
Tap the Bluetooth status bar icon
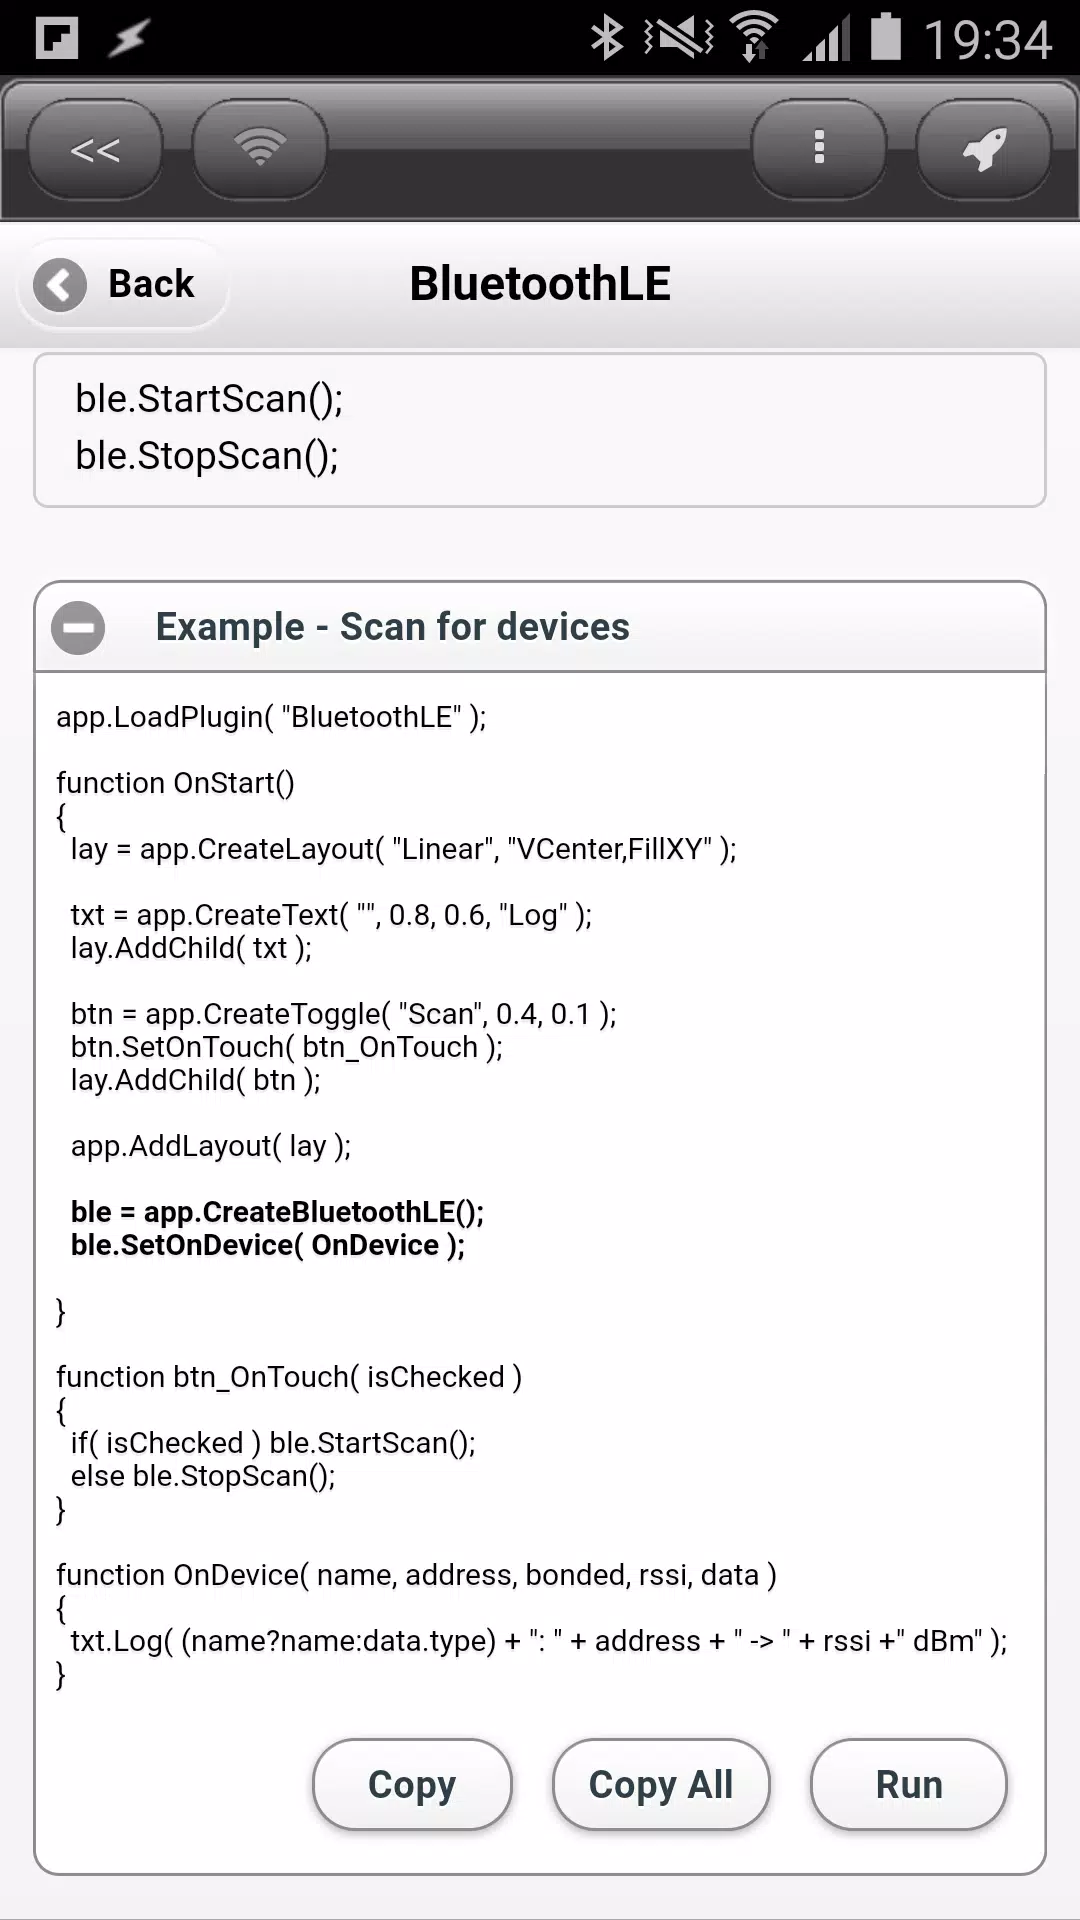click(607, 38)
